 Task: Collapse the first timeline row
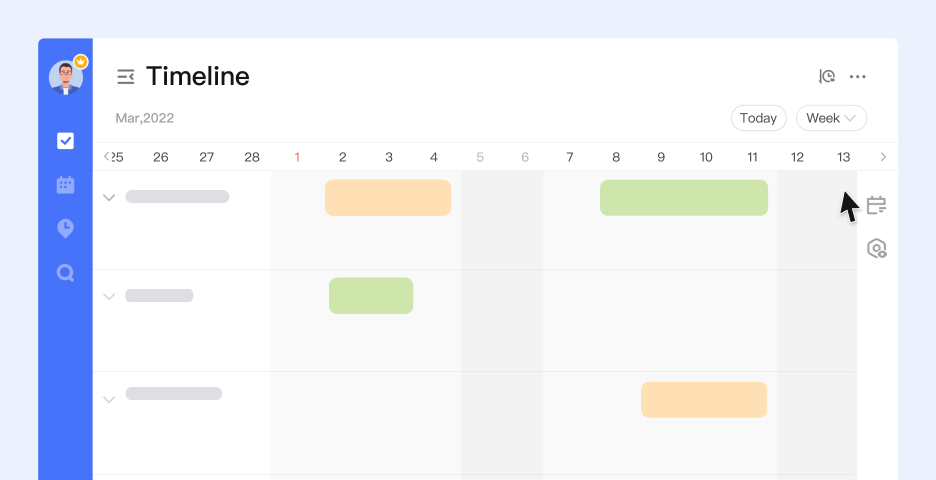click(x=109, y=198)
